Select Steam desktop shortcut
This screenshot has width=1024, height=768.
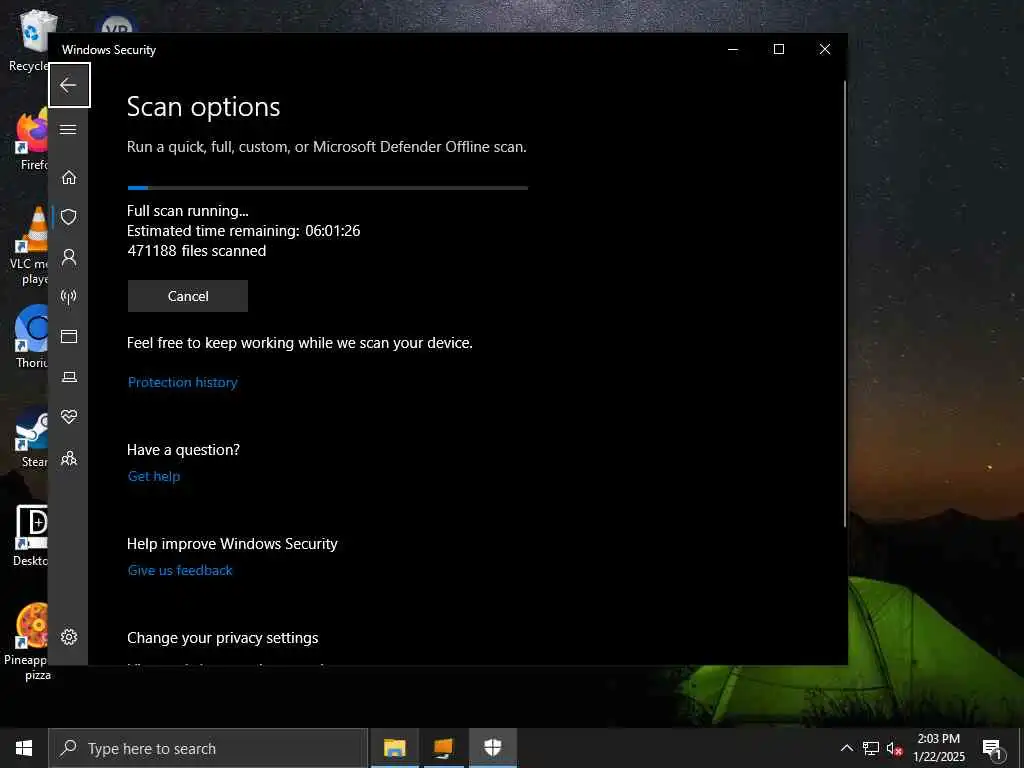coord(31,437)
